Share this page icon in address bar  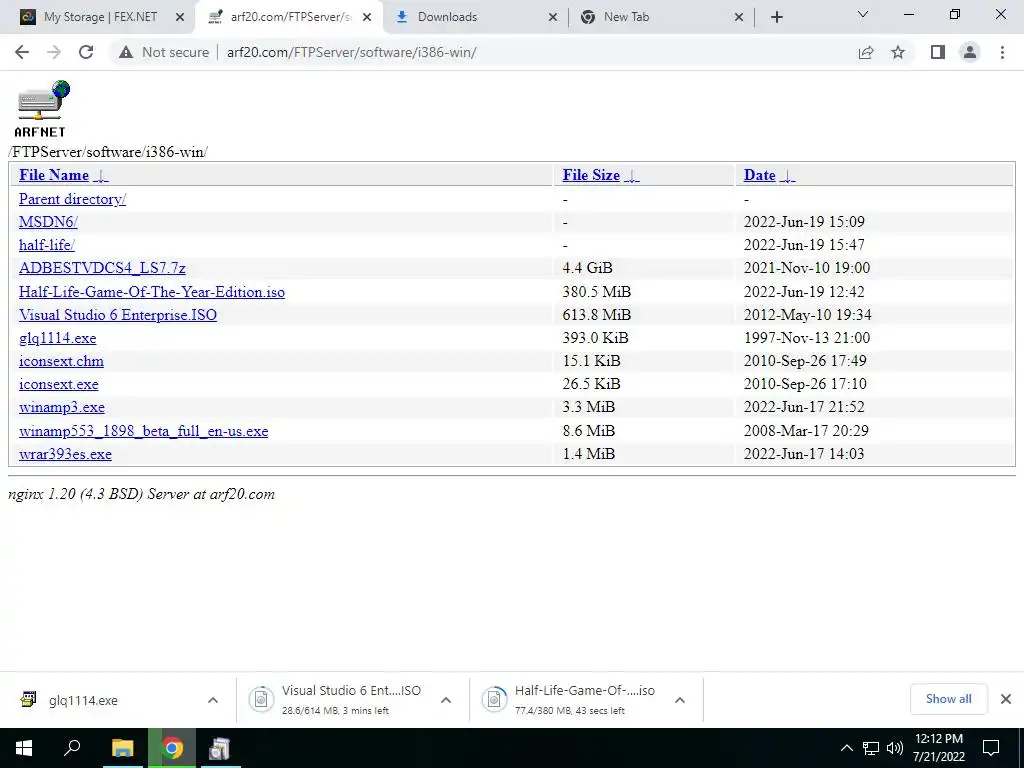[x=866, y=52]
